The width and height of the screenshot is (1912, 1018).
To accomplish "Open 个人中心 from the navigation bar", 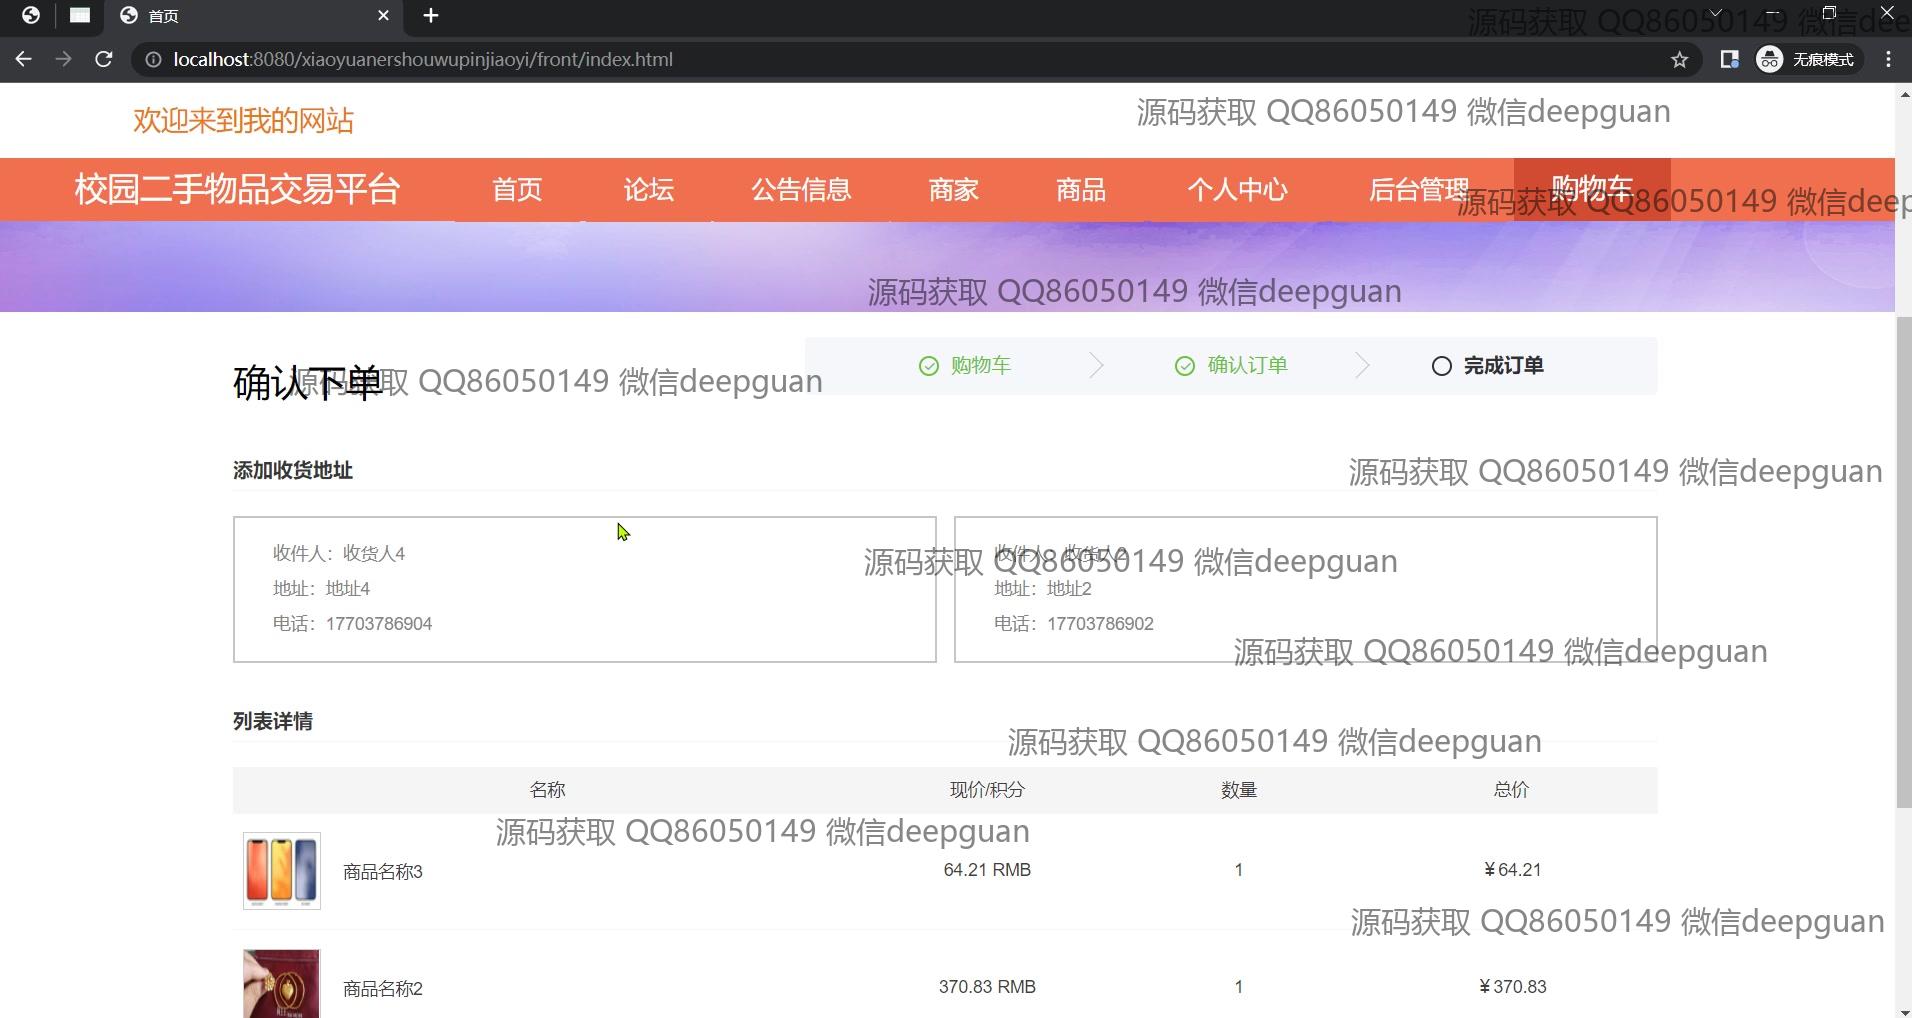I will pos(1237,190).
